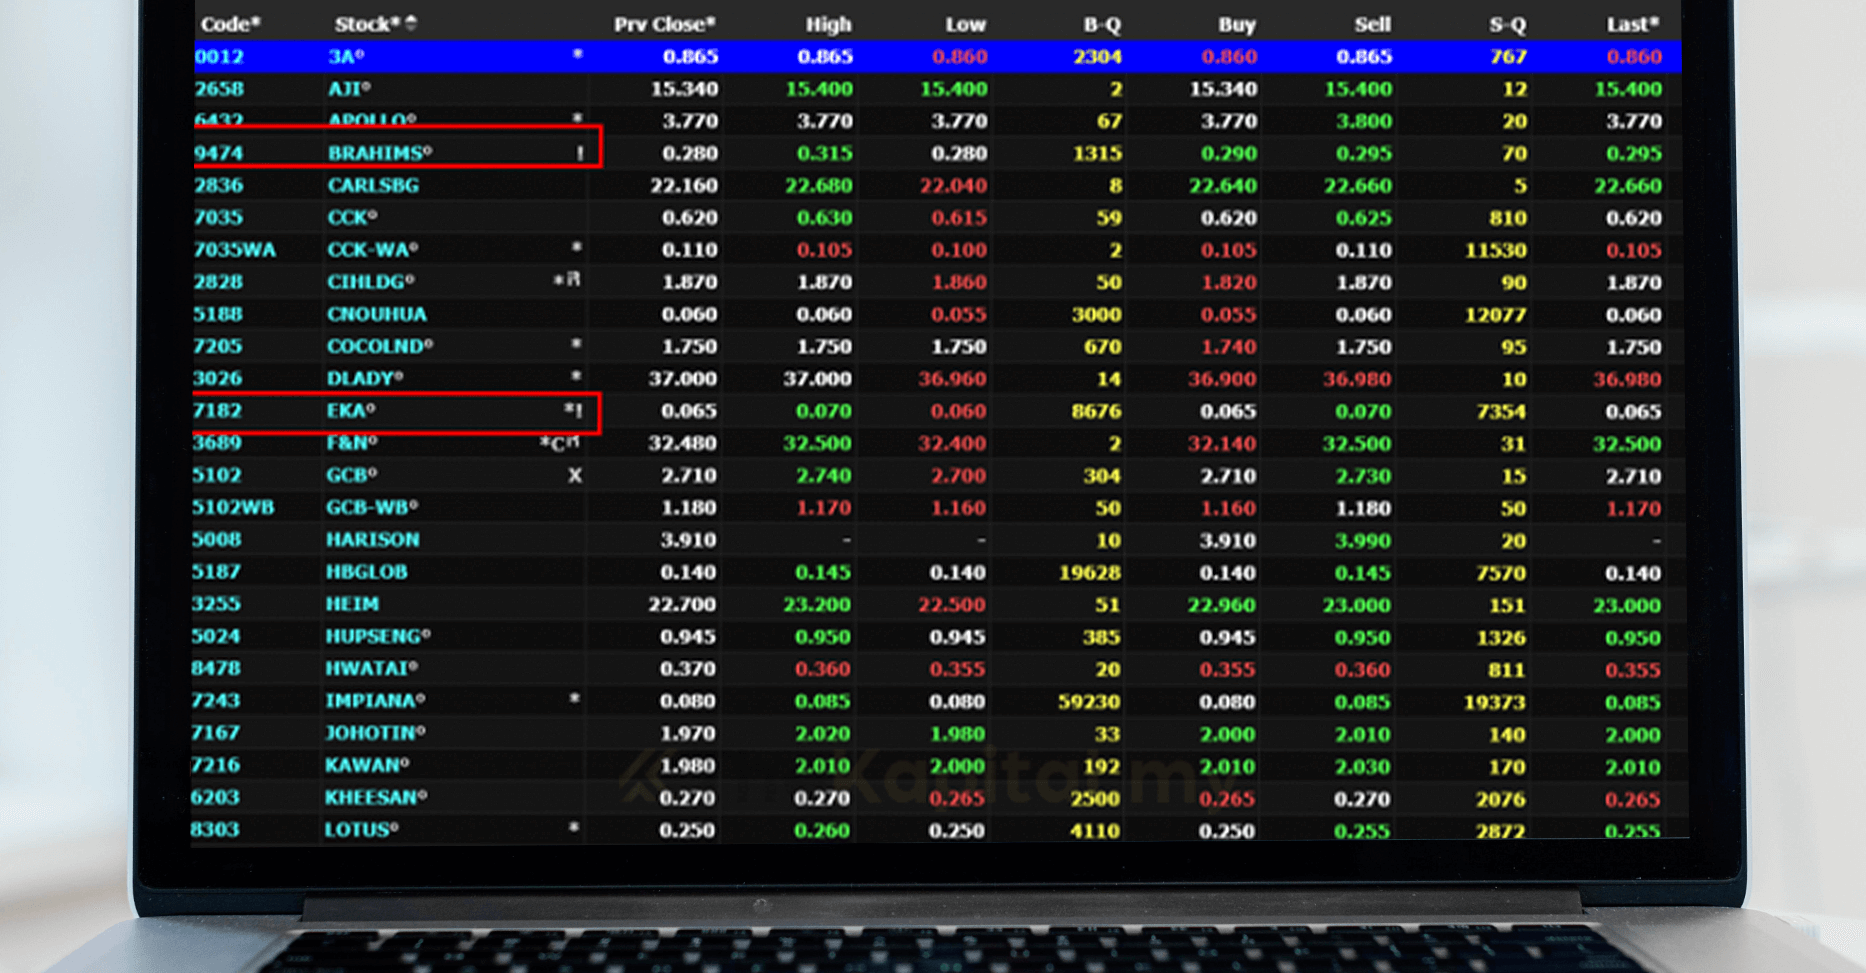
Task: Sort by the Last column header
Action: coord(1632,24)
